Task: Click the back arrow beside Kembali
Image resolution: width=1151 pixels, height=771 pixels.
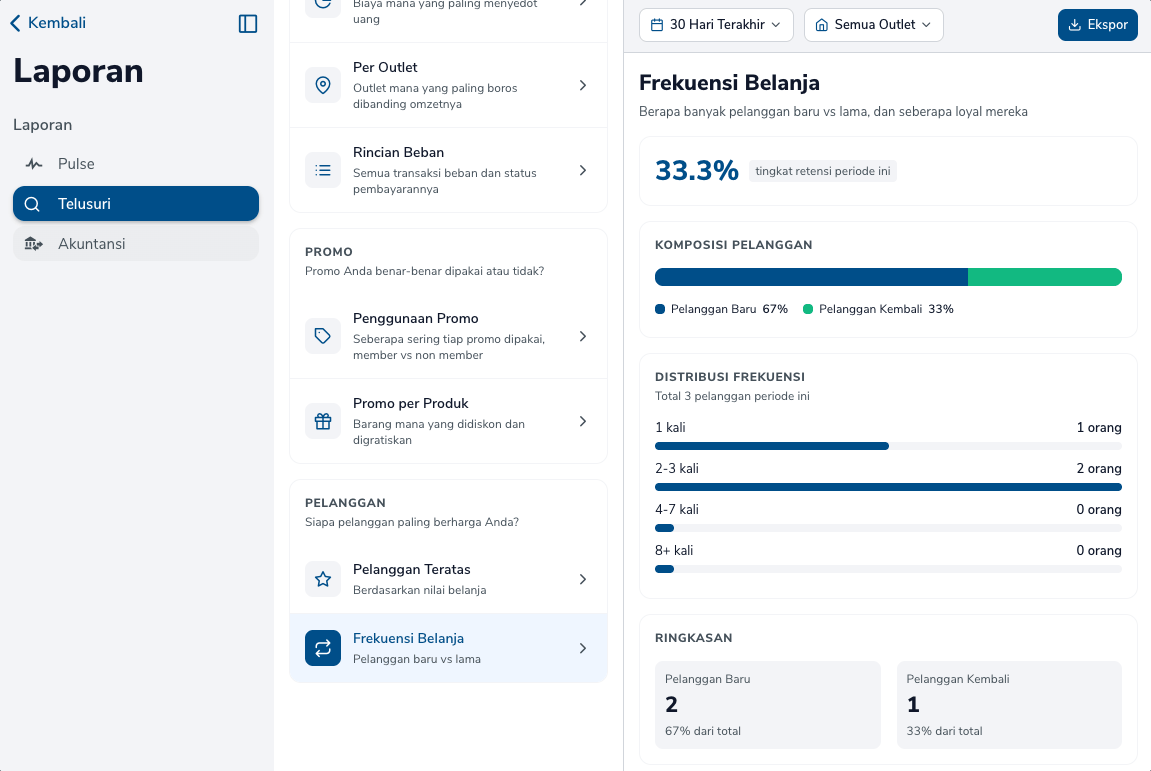Action: (x=15, y=23)
